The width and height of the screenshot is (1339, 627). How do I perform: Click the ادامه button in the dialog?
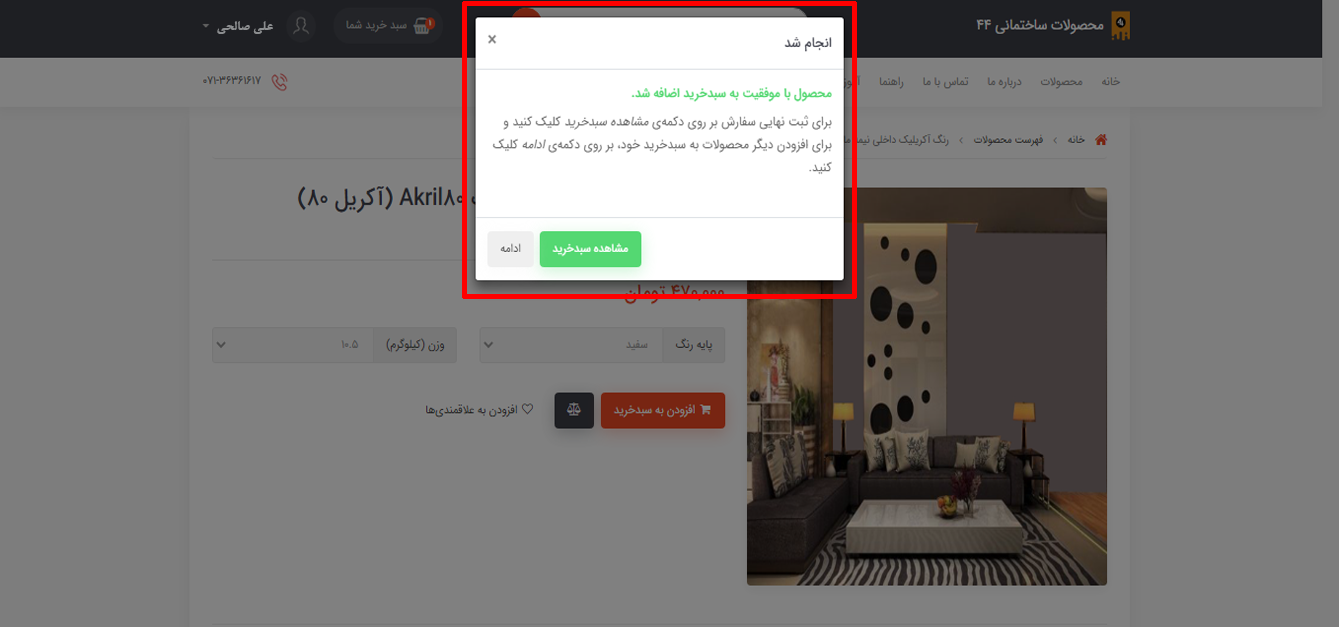click(511, 249)
